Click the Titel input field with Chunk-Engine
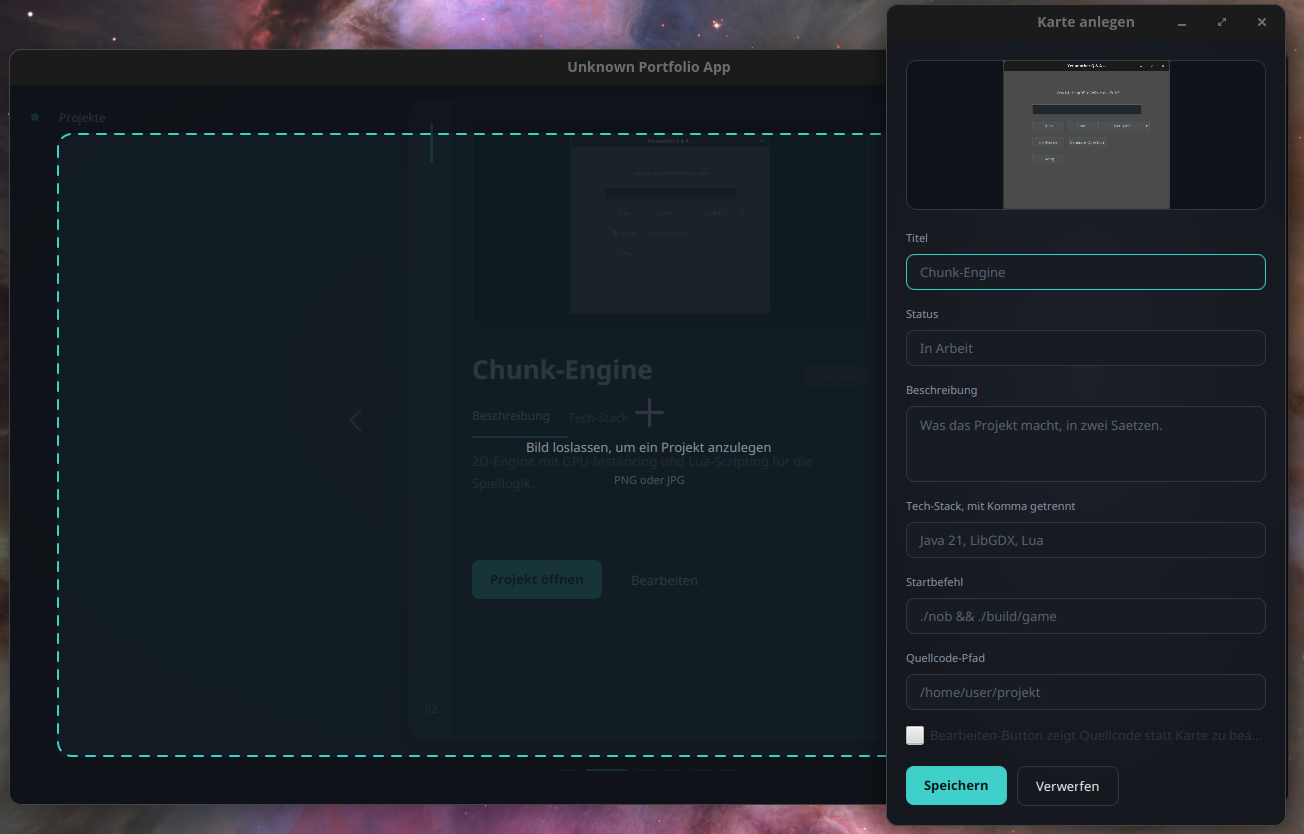 click(1085, 272)
